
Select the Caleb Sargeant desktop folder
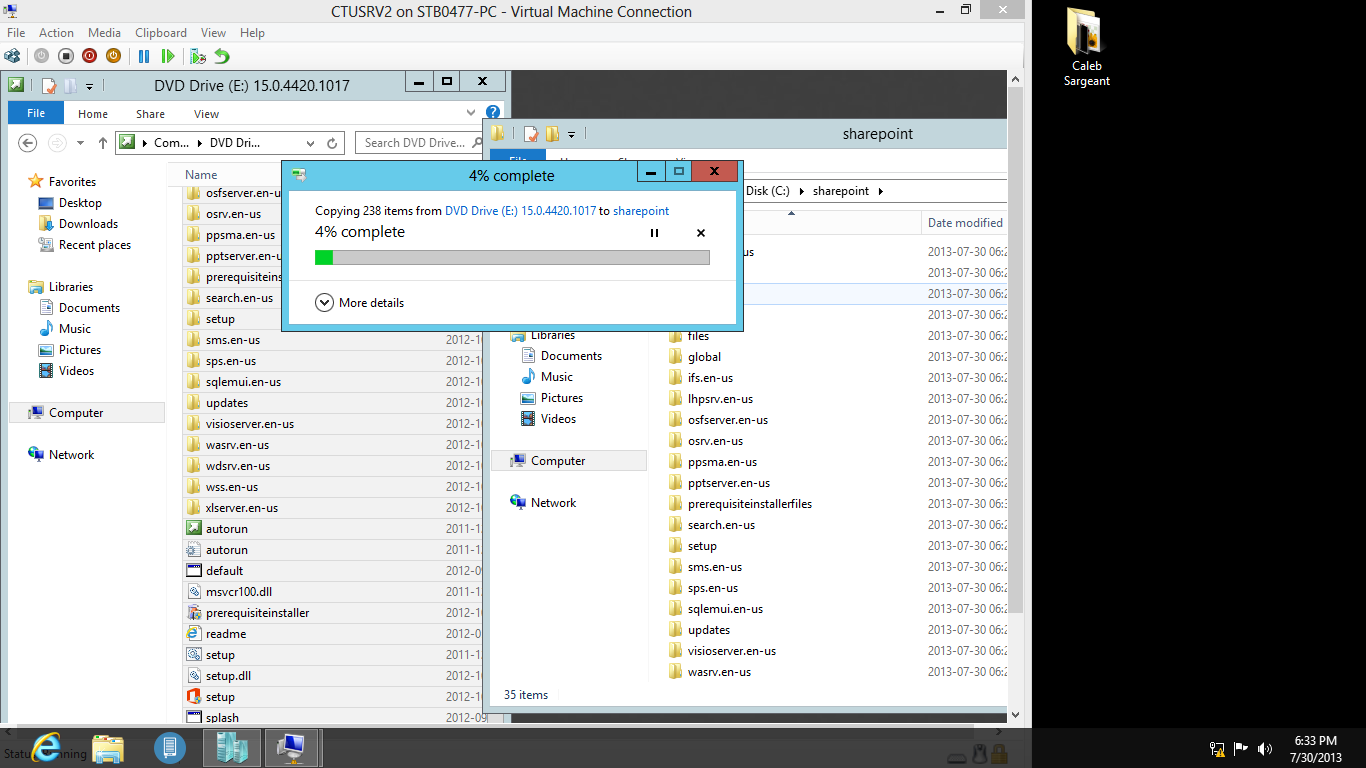pyautogui.click(x=1086, y=47)
